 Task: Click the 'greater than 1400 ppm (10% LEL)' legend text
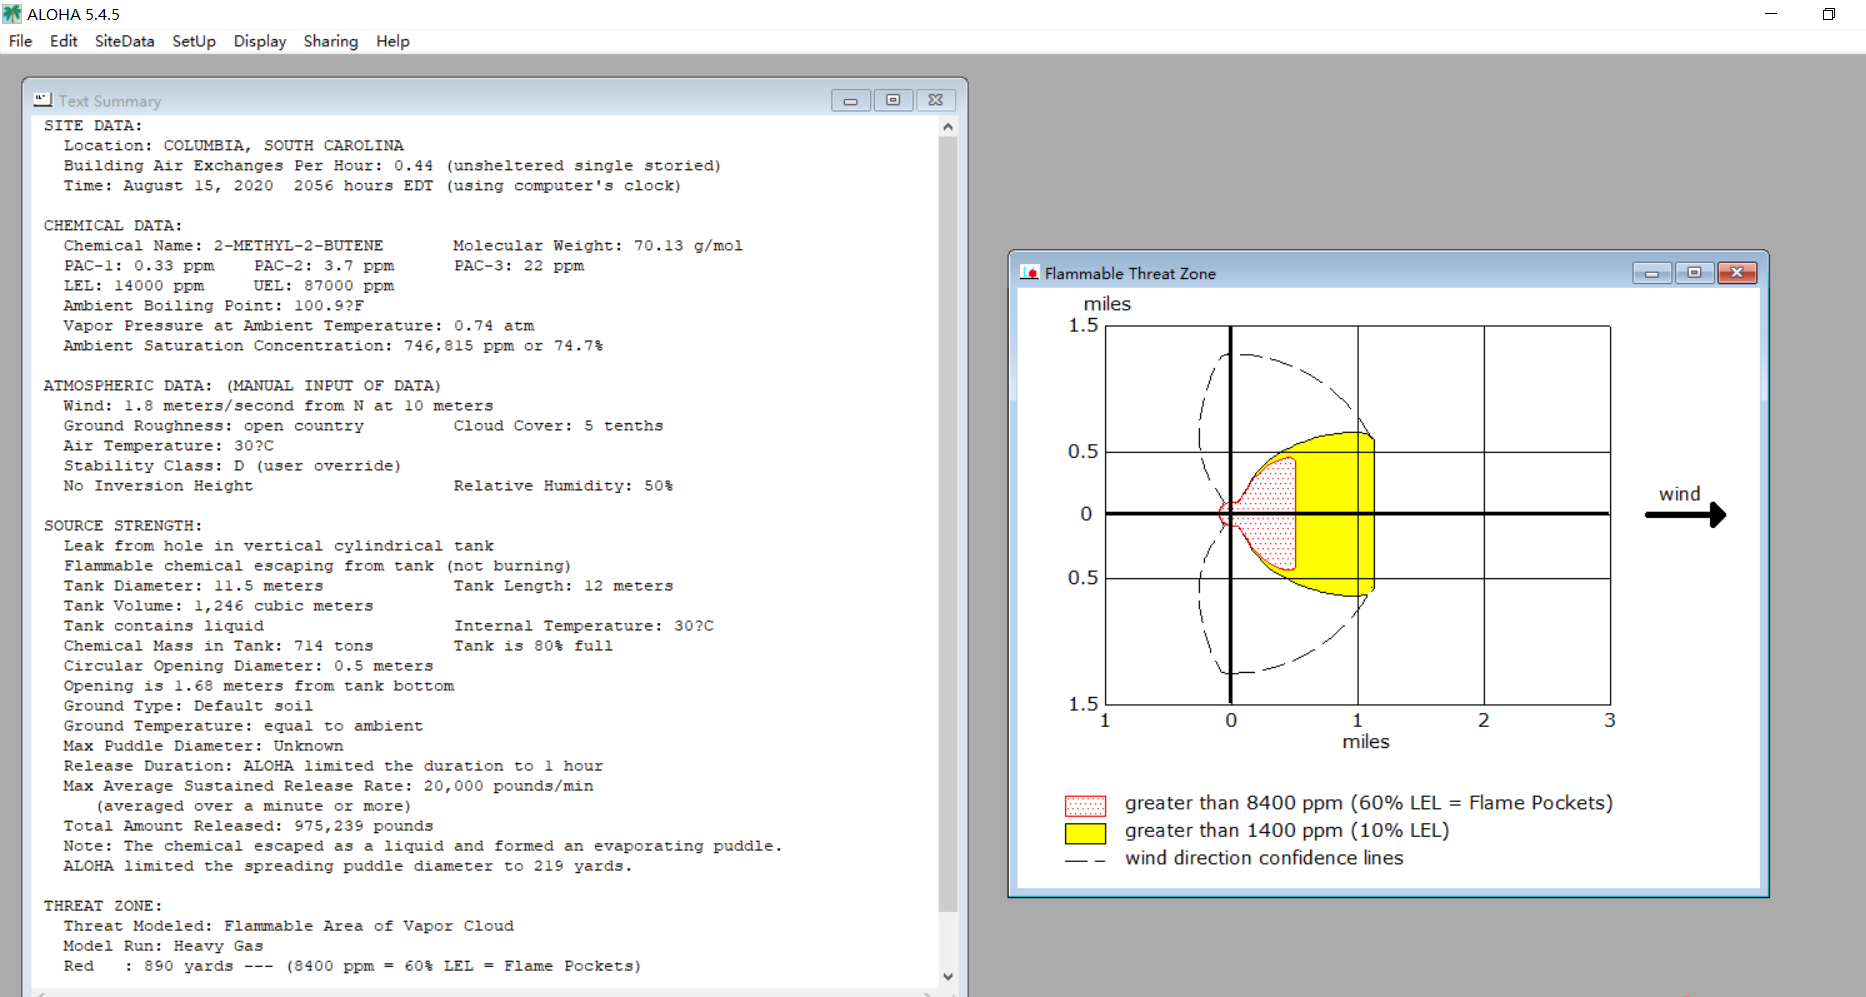tap(1287, 831)
